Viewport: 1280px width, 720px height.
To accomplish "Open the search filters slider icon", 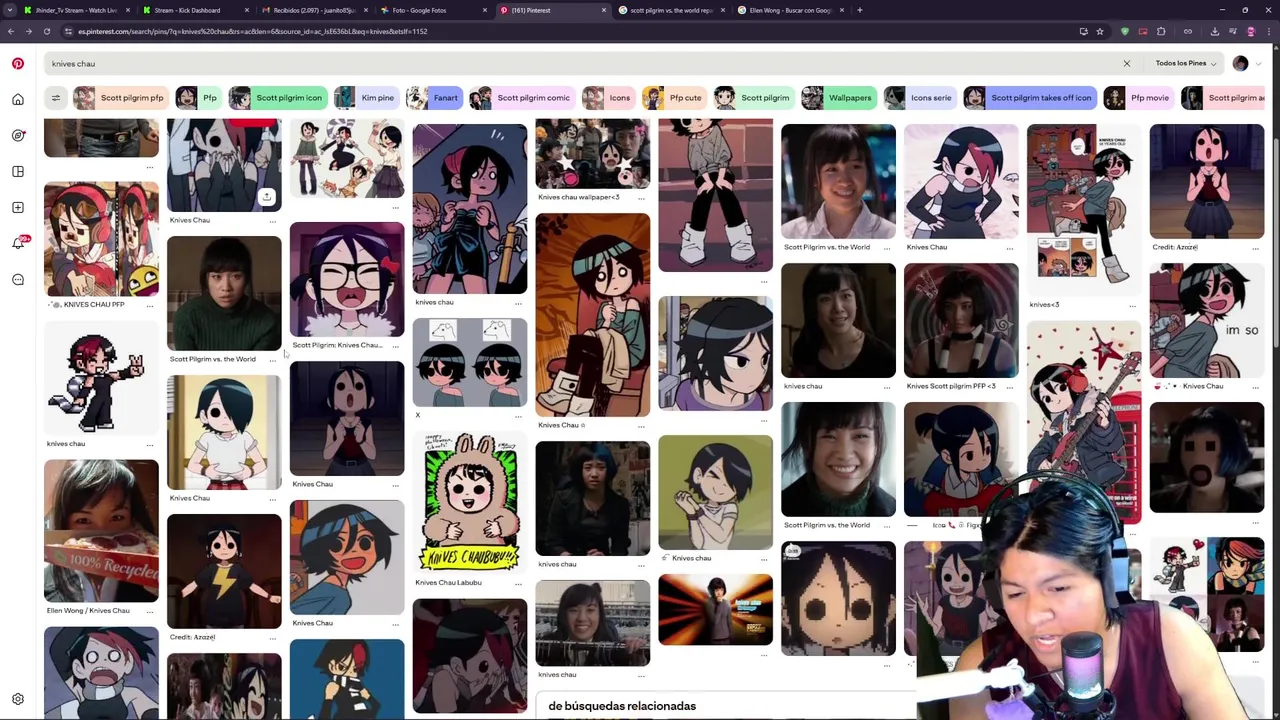I will pyautogui.click(x=56, y=98).
